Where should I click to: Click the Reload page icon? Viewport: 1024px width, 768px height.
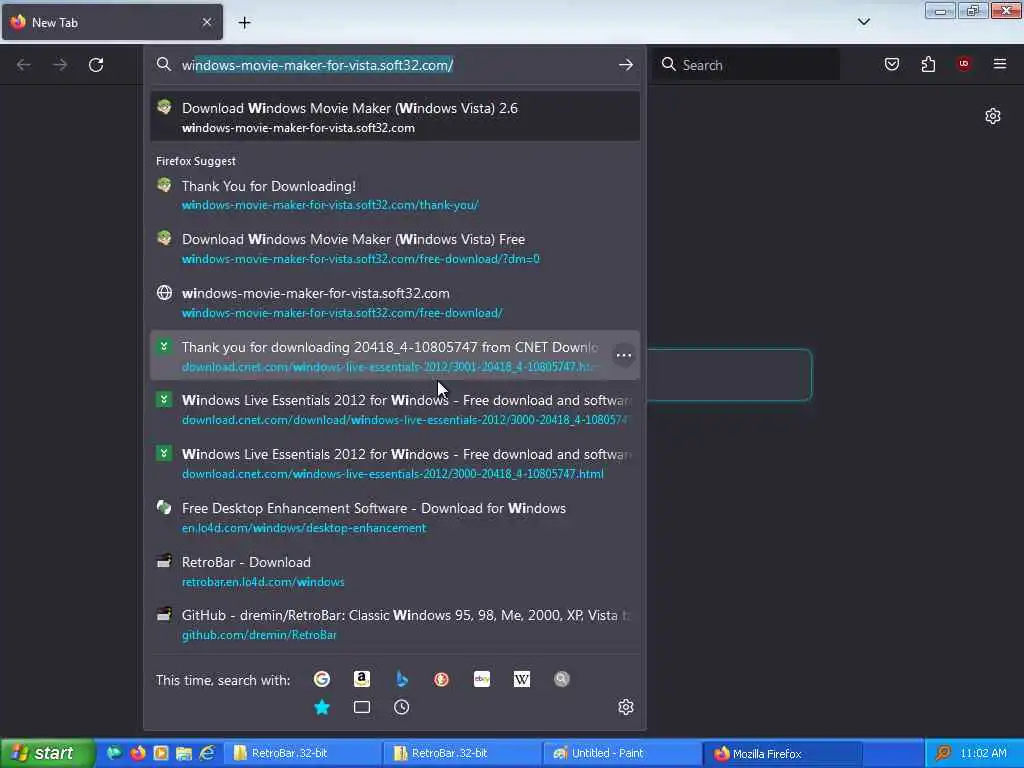point(96,65)
